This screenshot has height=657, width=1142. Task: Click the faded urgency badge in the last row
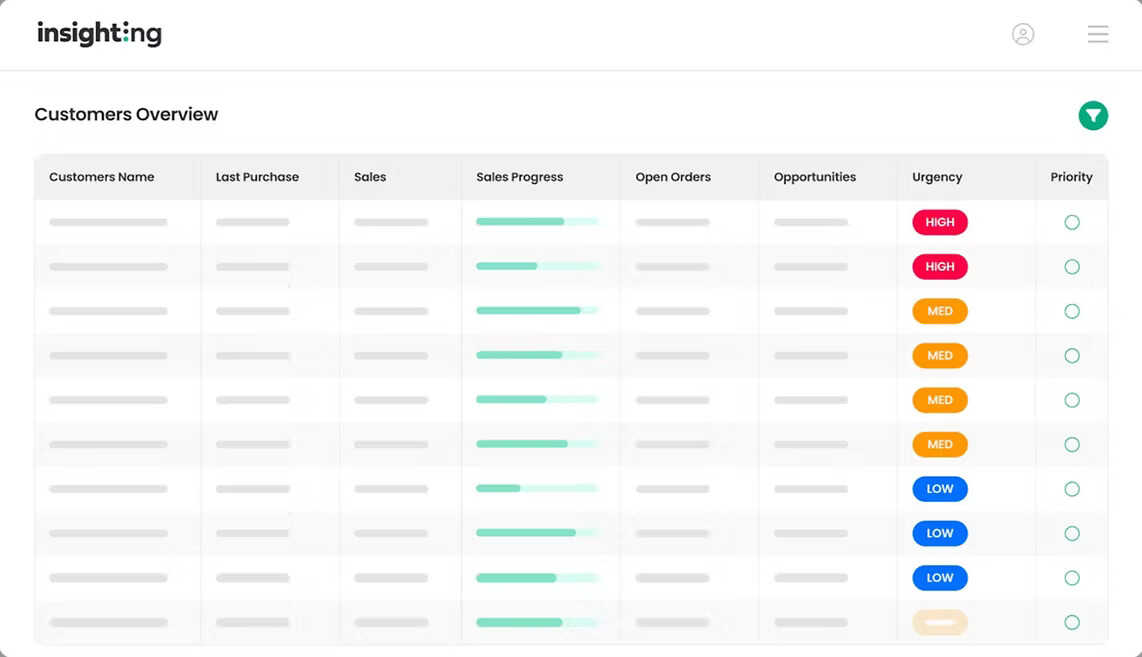coord(939,622)
